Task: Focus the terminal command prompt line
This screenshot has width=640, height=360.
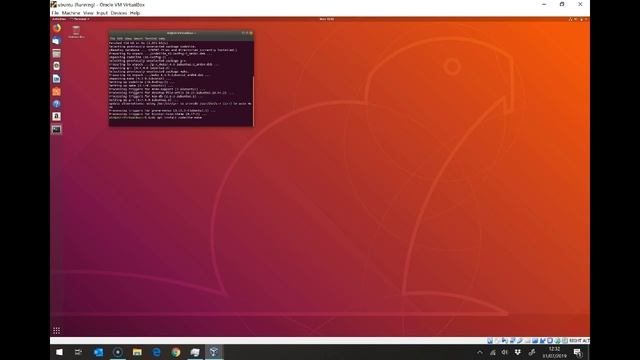Action: (180, 118)
